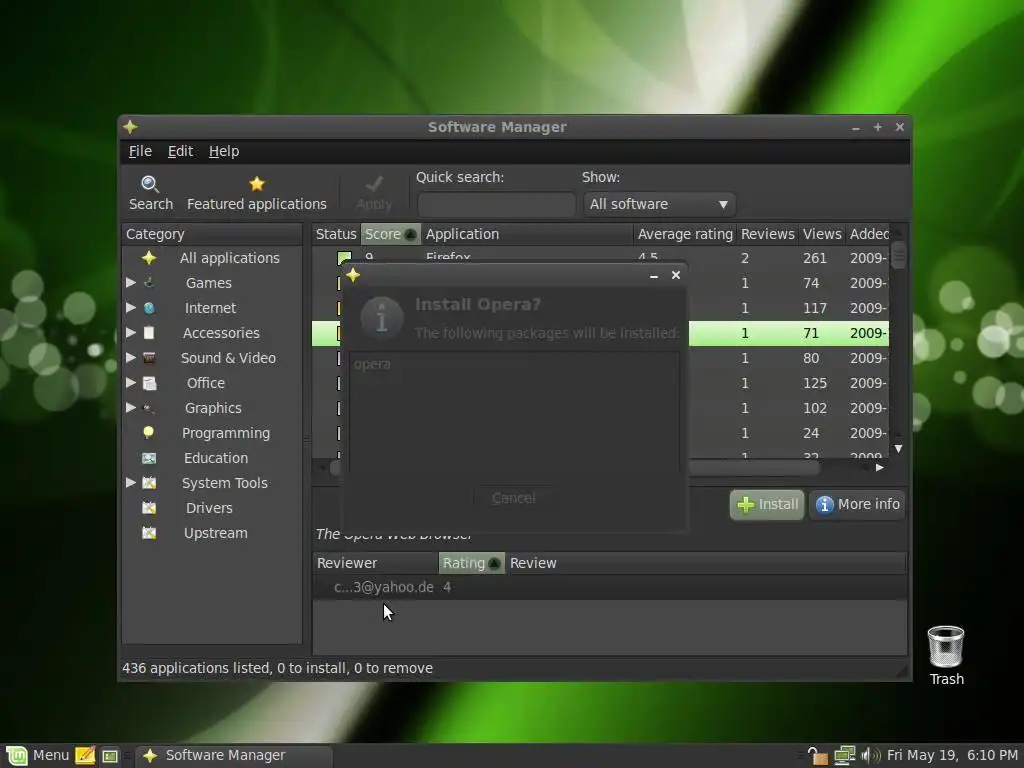Sort by the Application column header
Screen dimensions: 1024x768
[x=527, y=234]
